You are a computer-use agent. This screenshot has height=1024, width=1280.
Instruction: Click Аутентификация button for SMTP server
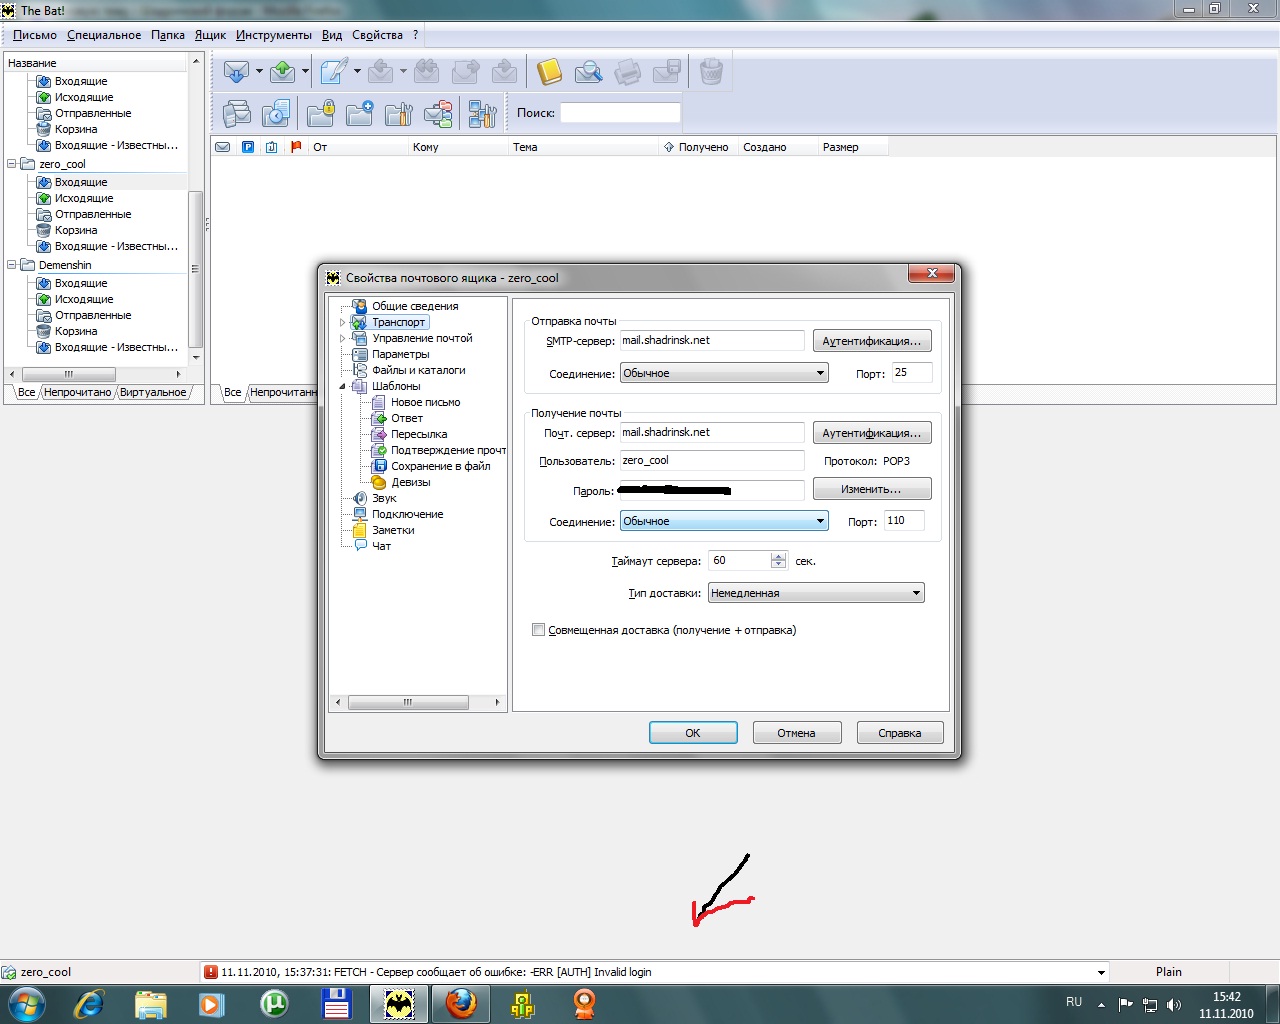tap(872, 341)
